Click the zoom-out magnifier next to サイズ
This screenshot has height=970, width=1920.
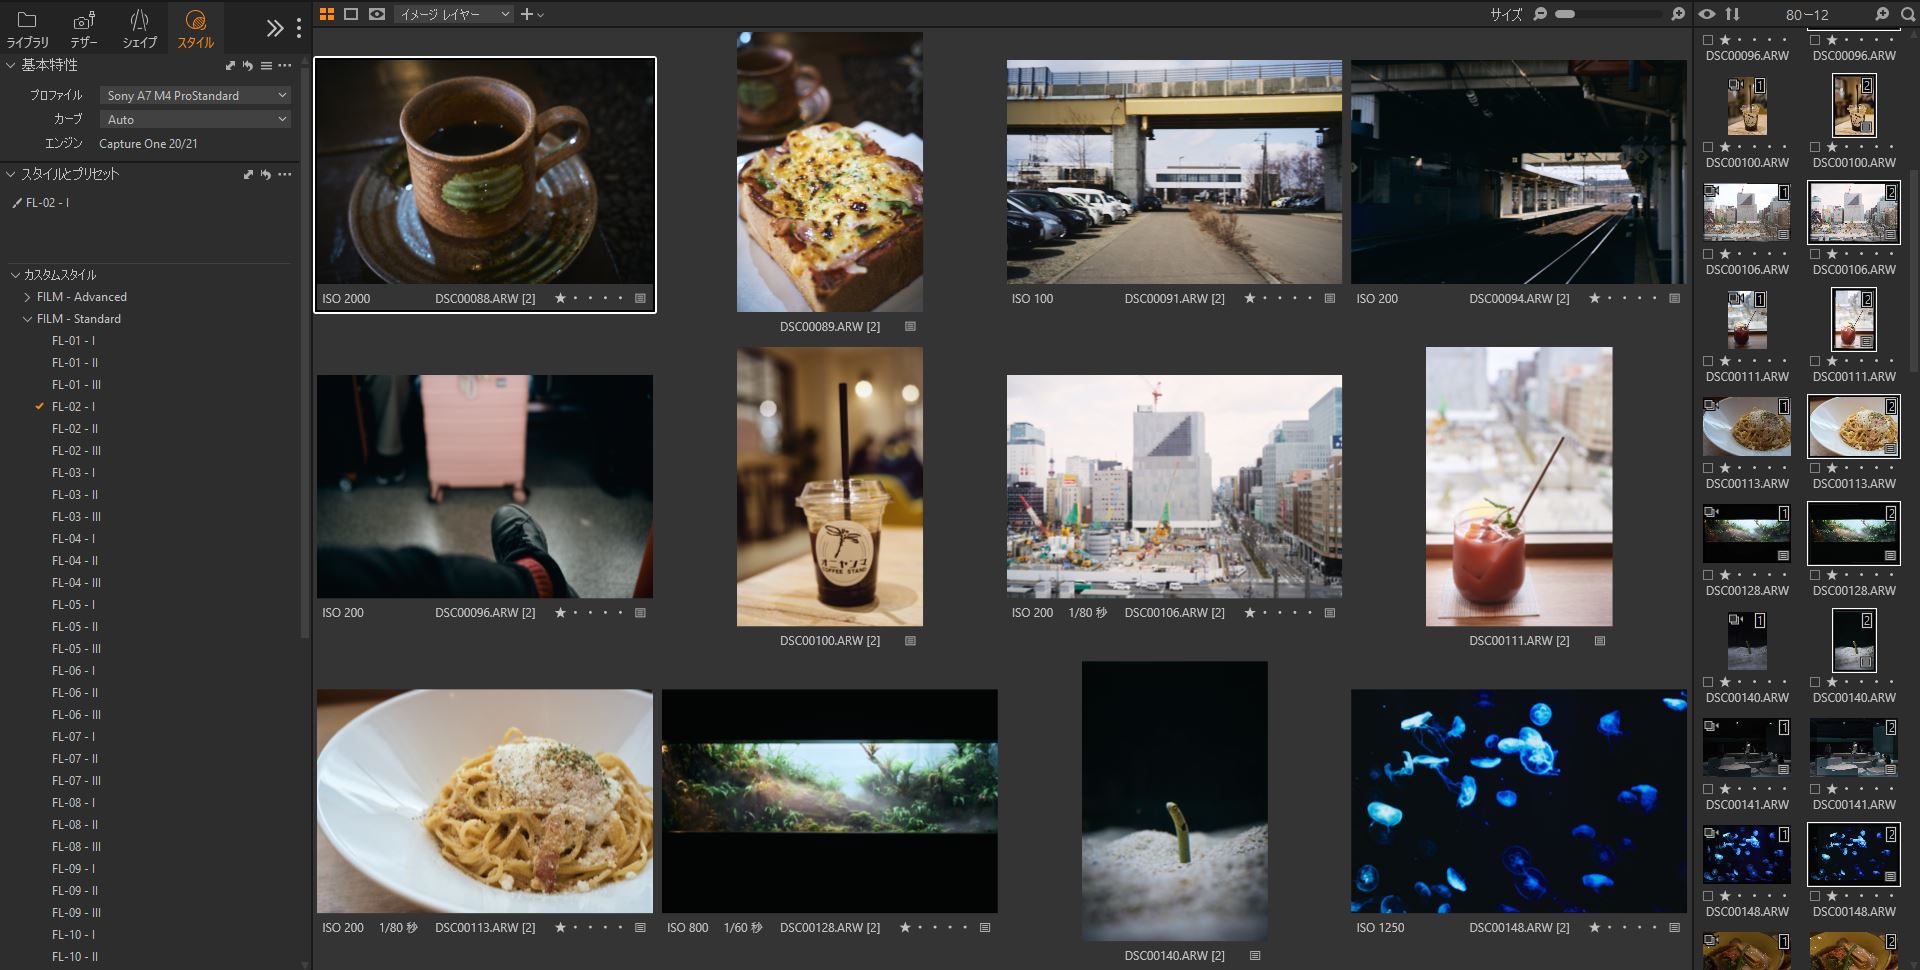pyautogui.click(x=1540, y=14)
